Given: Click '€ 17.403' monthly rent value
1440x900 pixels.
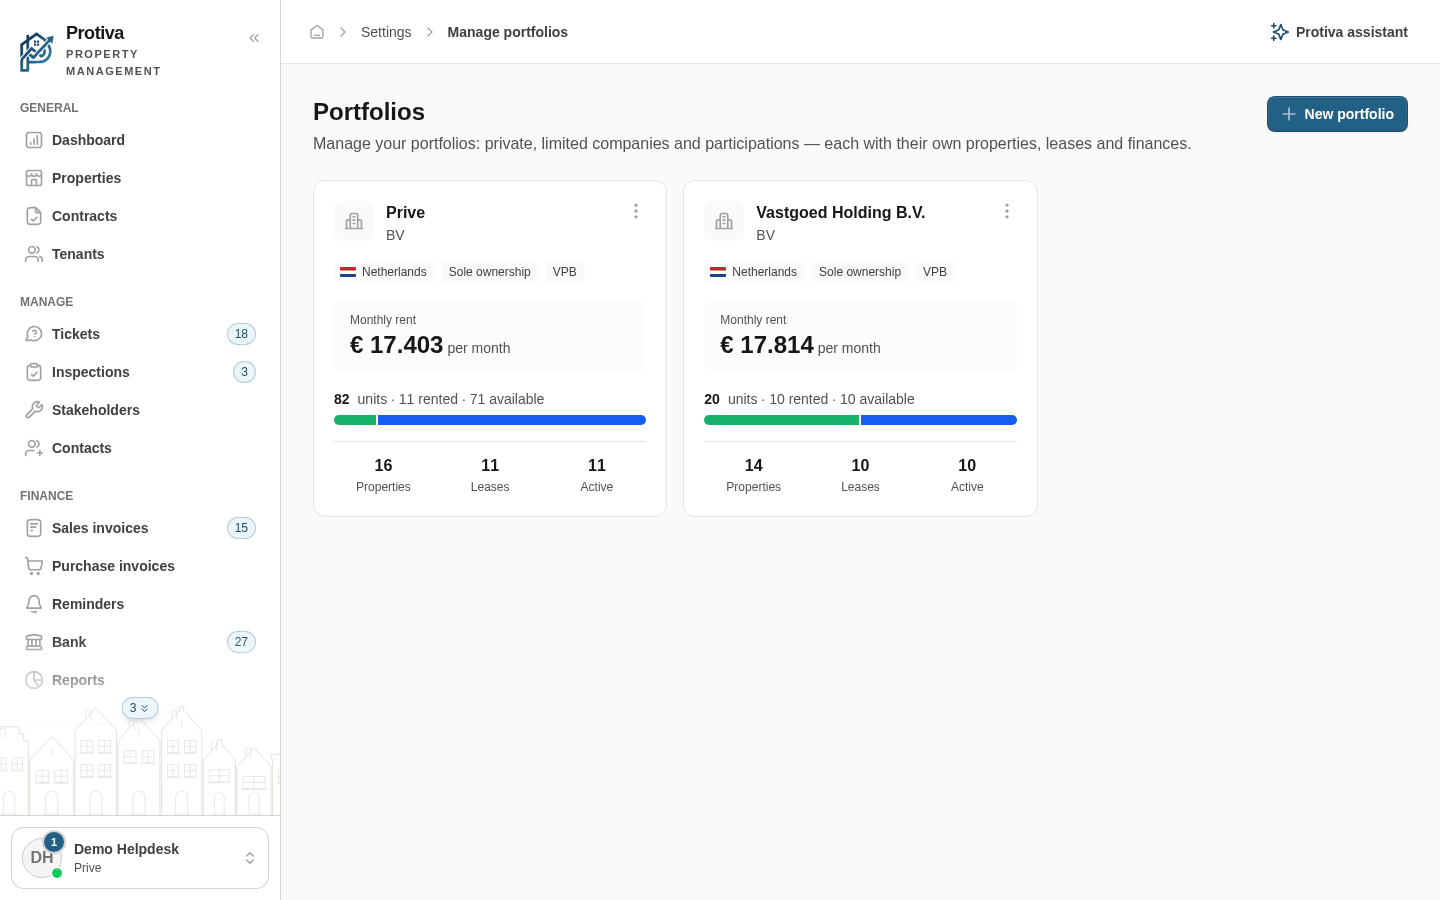Looking at the screenshot, I should pyautogui.click(x=396, y=345).
